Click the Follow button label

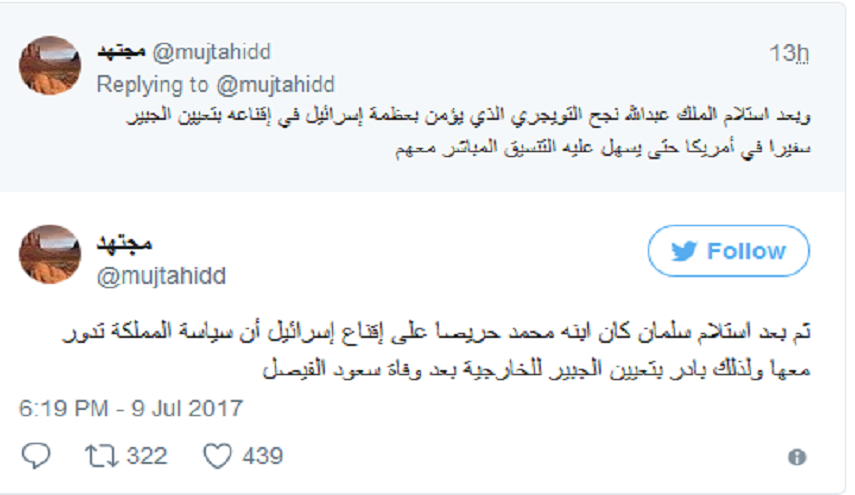point(746,251)
